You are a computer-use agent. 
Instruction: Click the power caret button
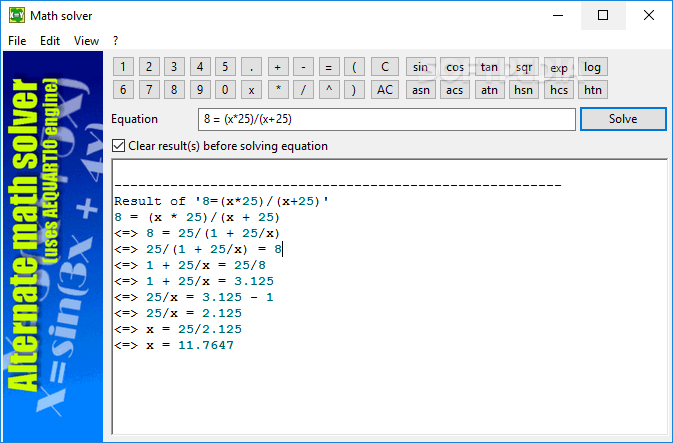329,90
